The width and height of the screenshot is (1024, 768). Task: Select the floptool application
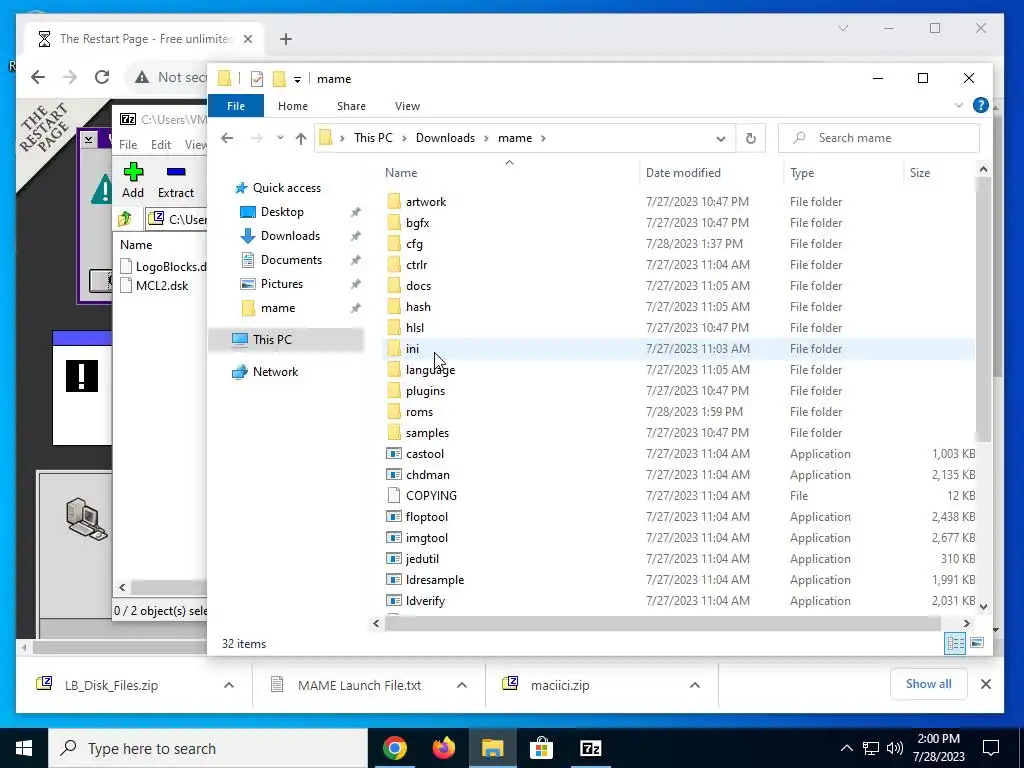click(x=426, y=517)
